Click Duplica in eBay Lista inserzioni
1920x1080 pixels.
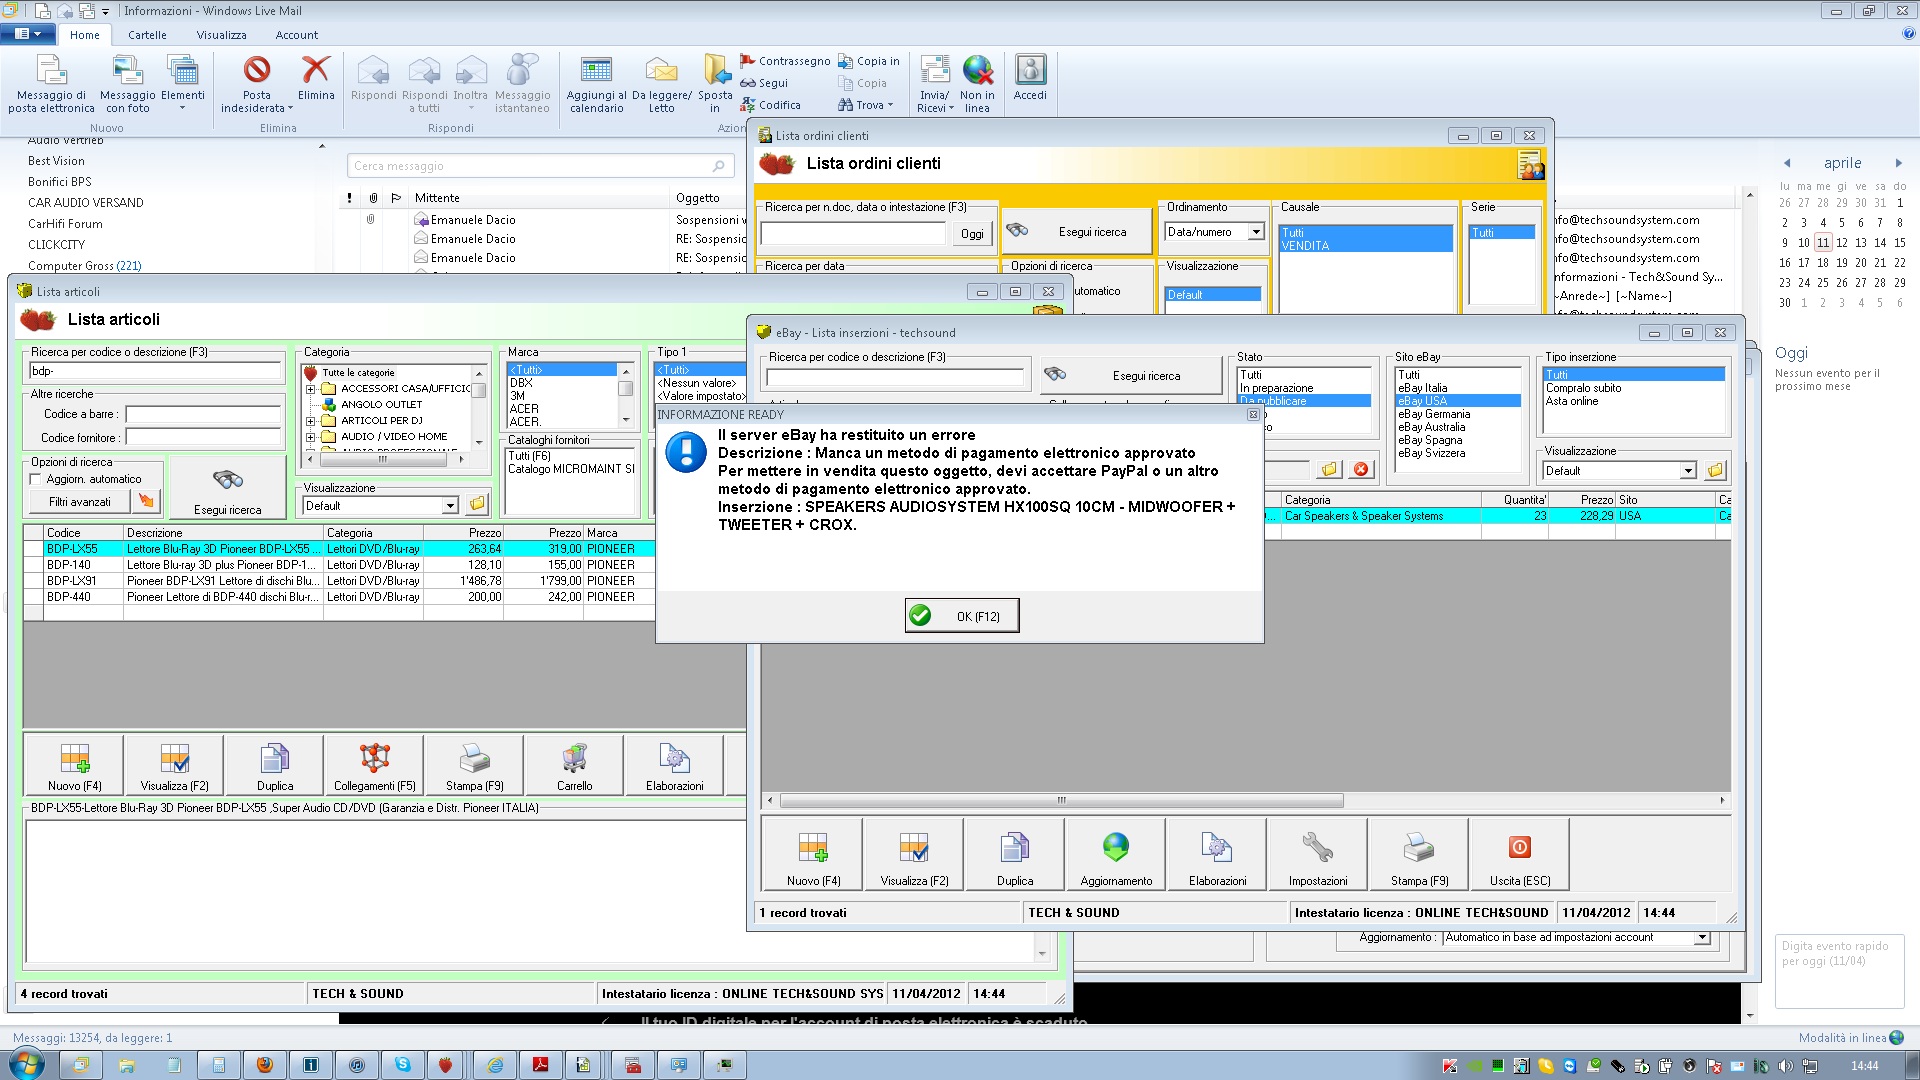[x=1014, y=854]
